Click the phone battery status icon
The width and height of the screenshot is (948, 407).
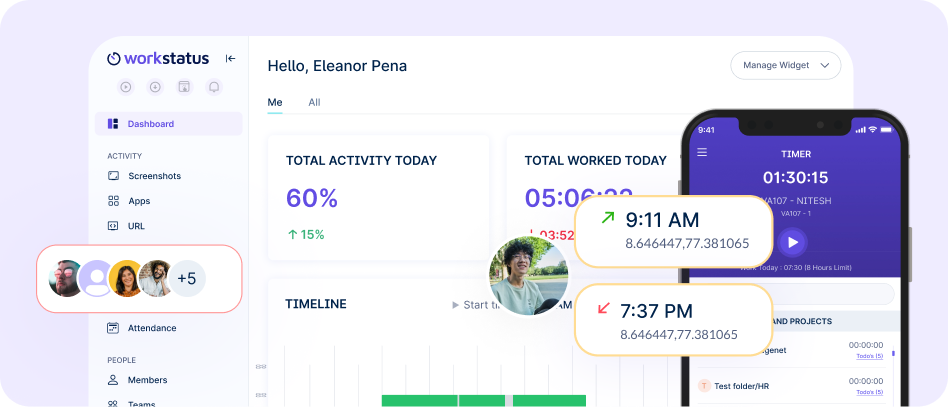click(886, 129)
